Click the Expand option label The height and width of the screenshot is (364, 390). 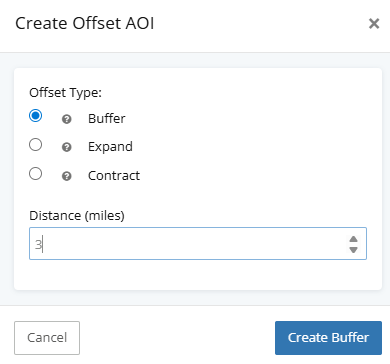point(110,147)
